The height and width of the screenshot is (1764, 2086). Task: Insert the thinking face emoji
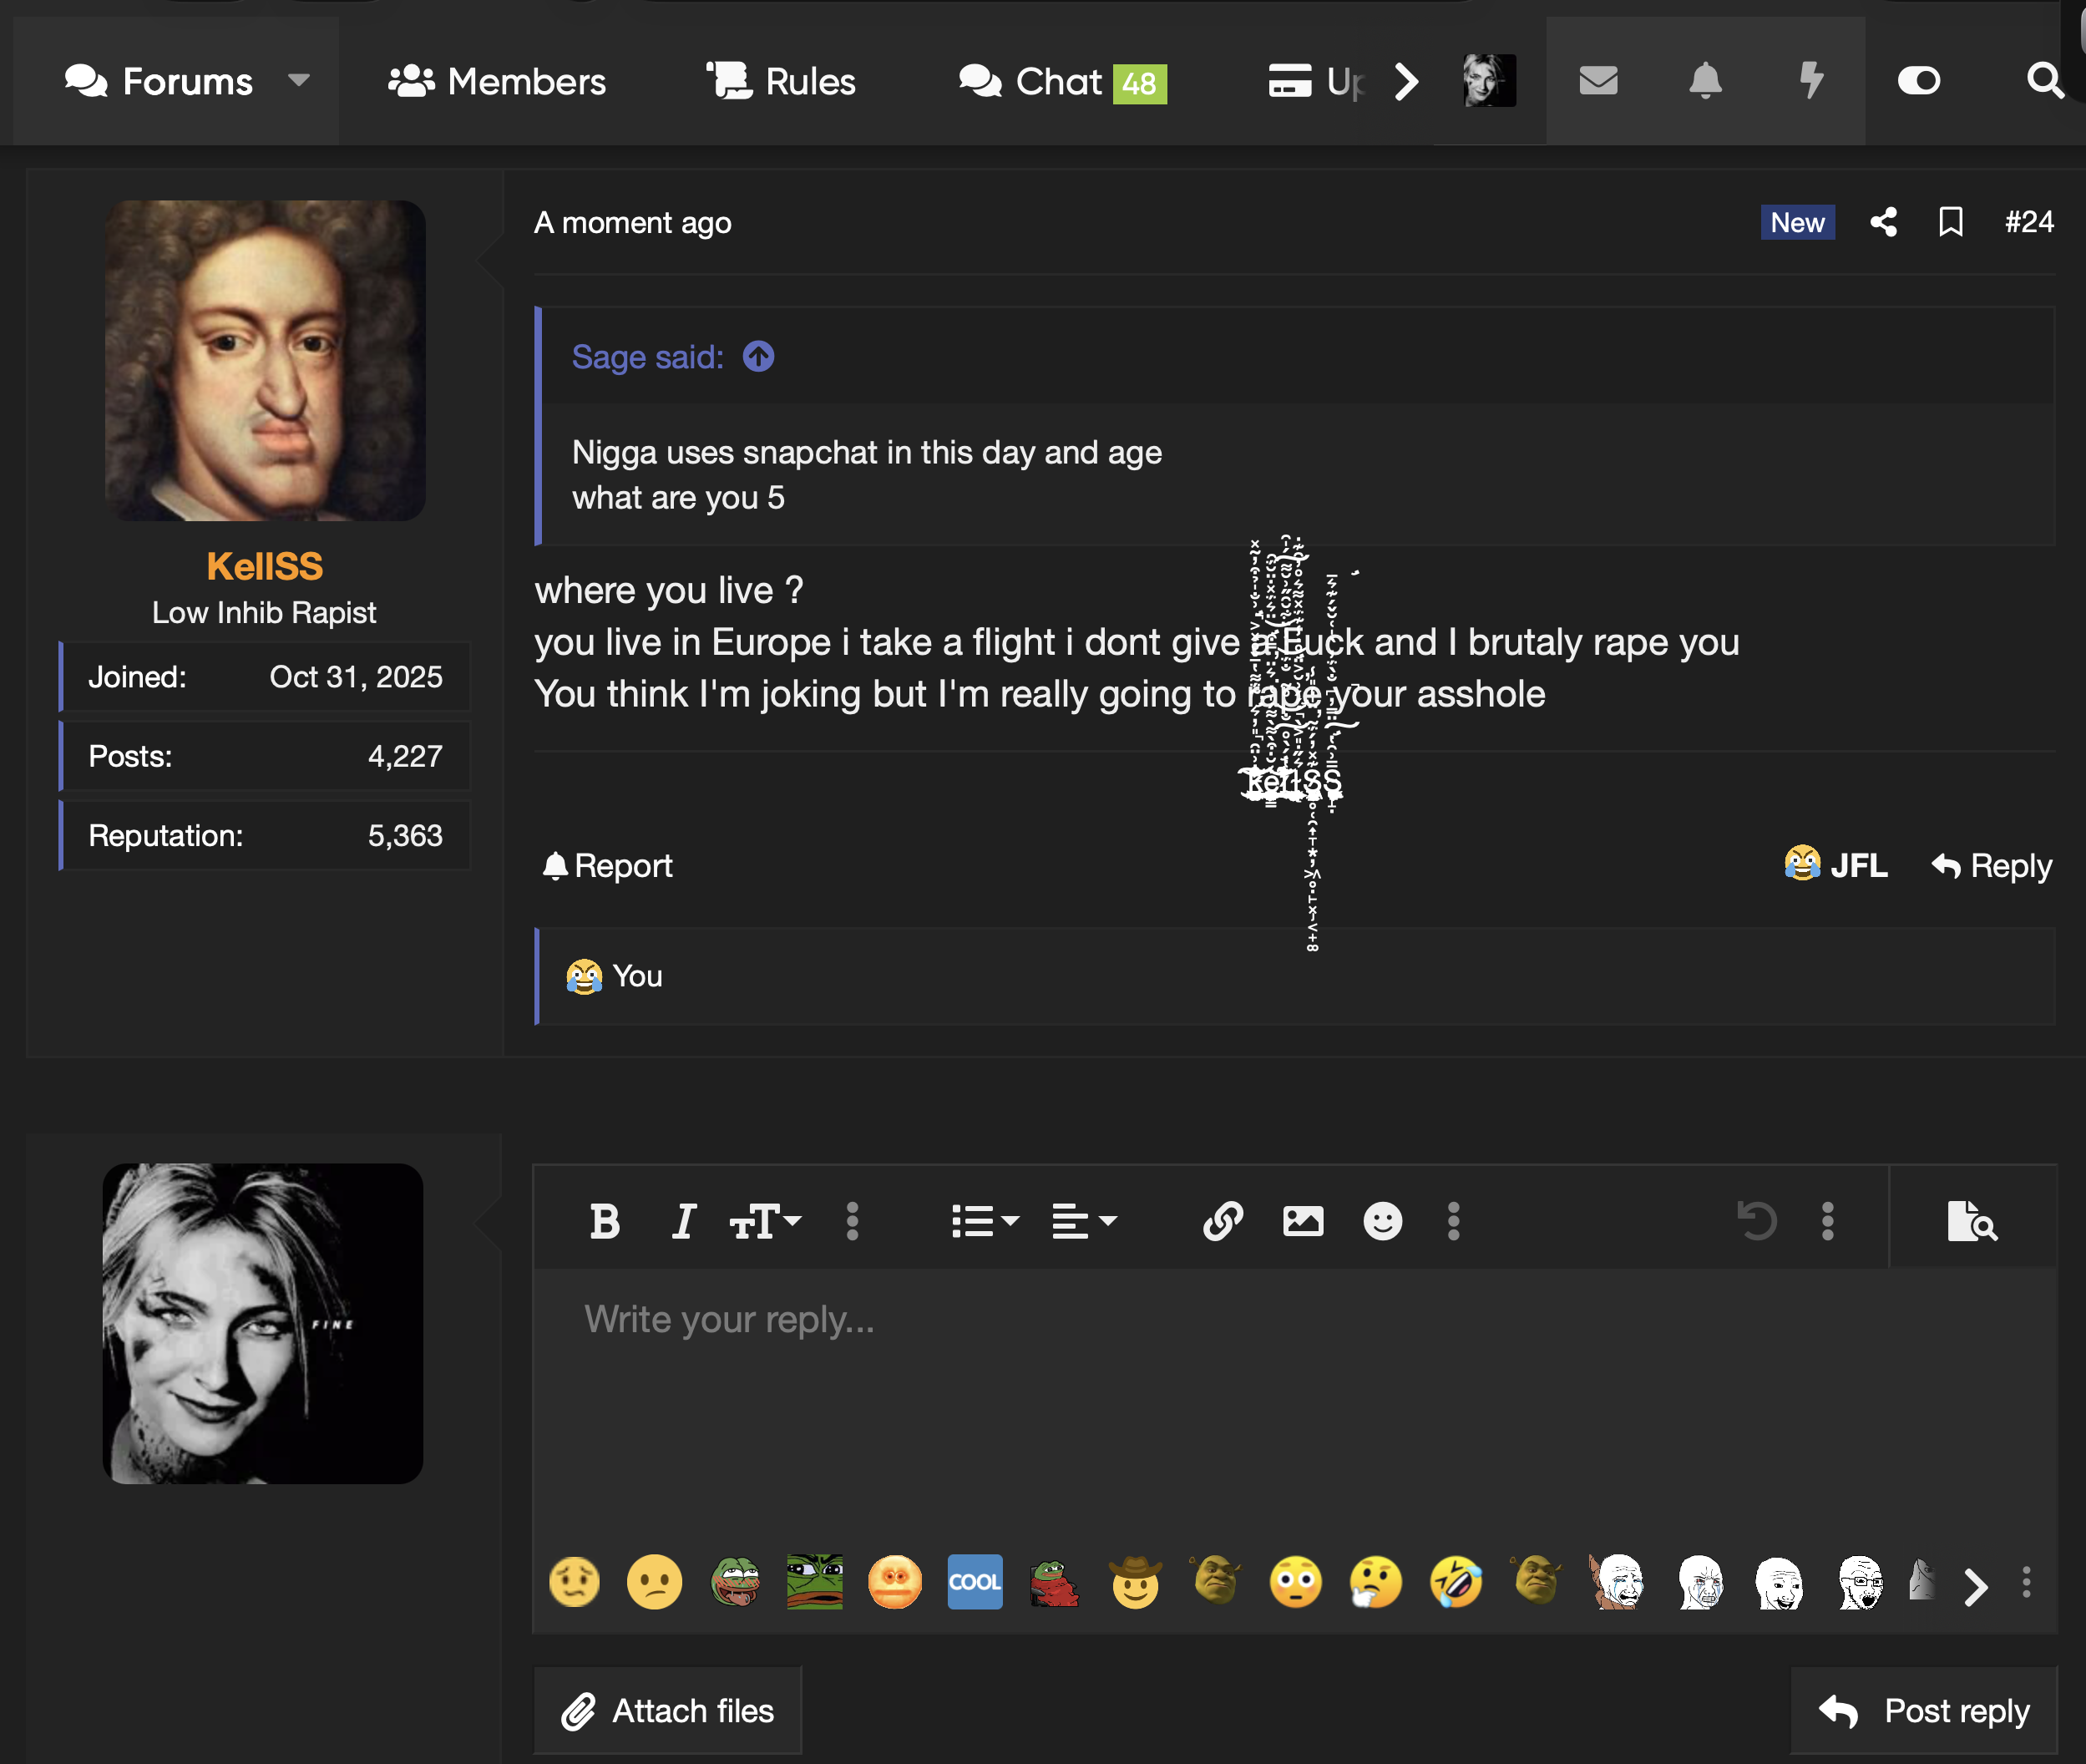click(1376, 1582)
